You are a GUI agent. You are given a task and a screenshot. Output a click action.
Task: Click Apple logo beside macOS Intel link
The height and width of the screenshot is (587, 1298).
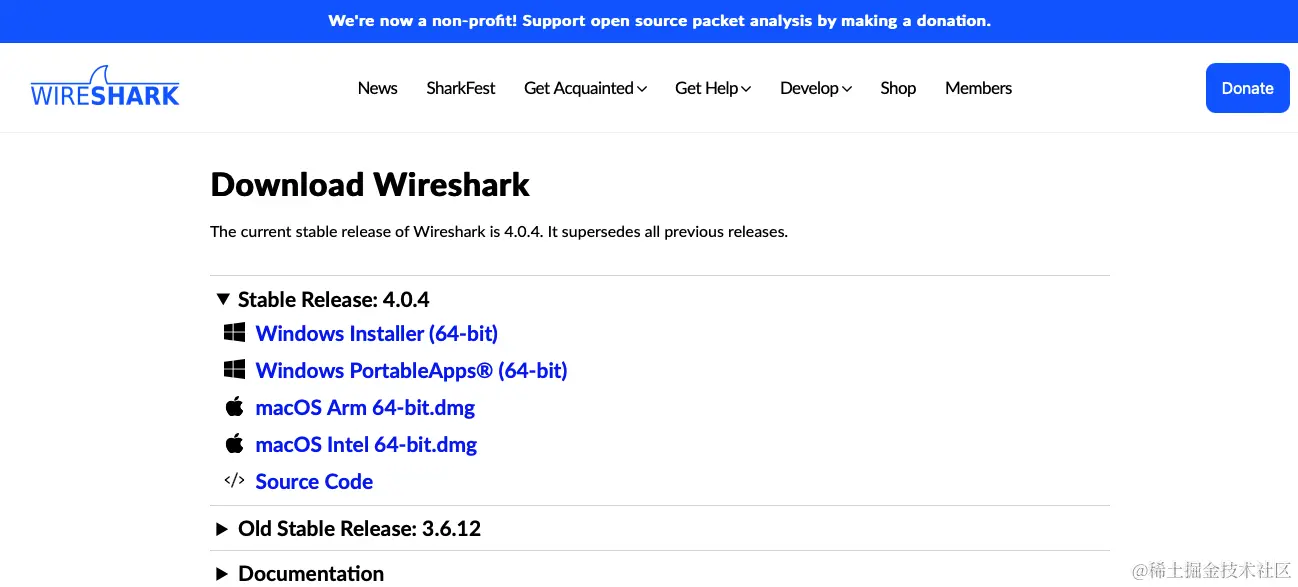234,443
